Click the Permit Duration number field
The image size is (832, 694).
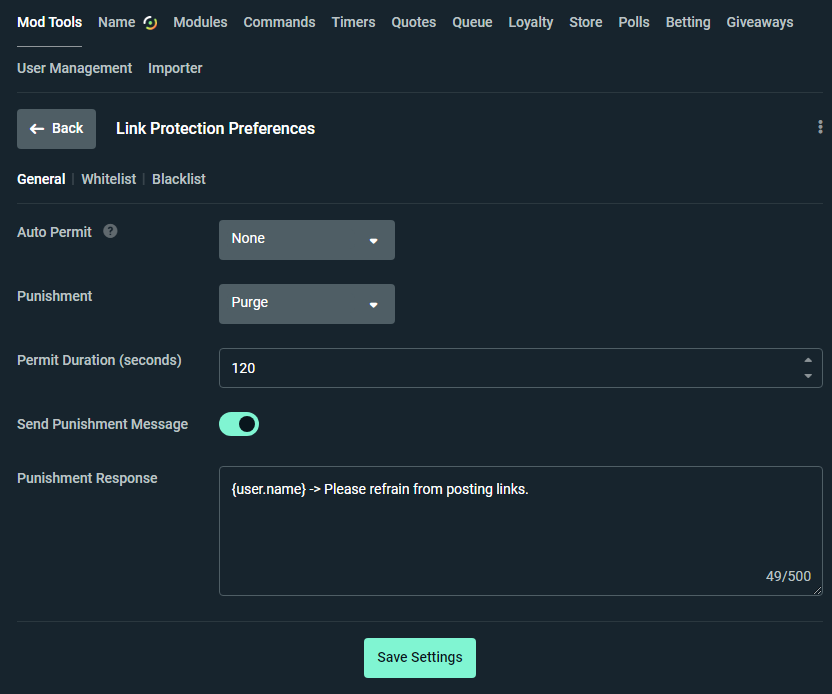coord(450,367)
